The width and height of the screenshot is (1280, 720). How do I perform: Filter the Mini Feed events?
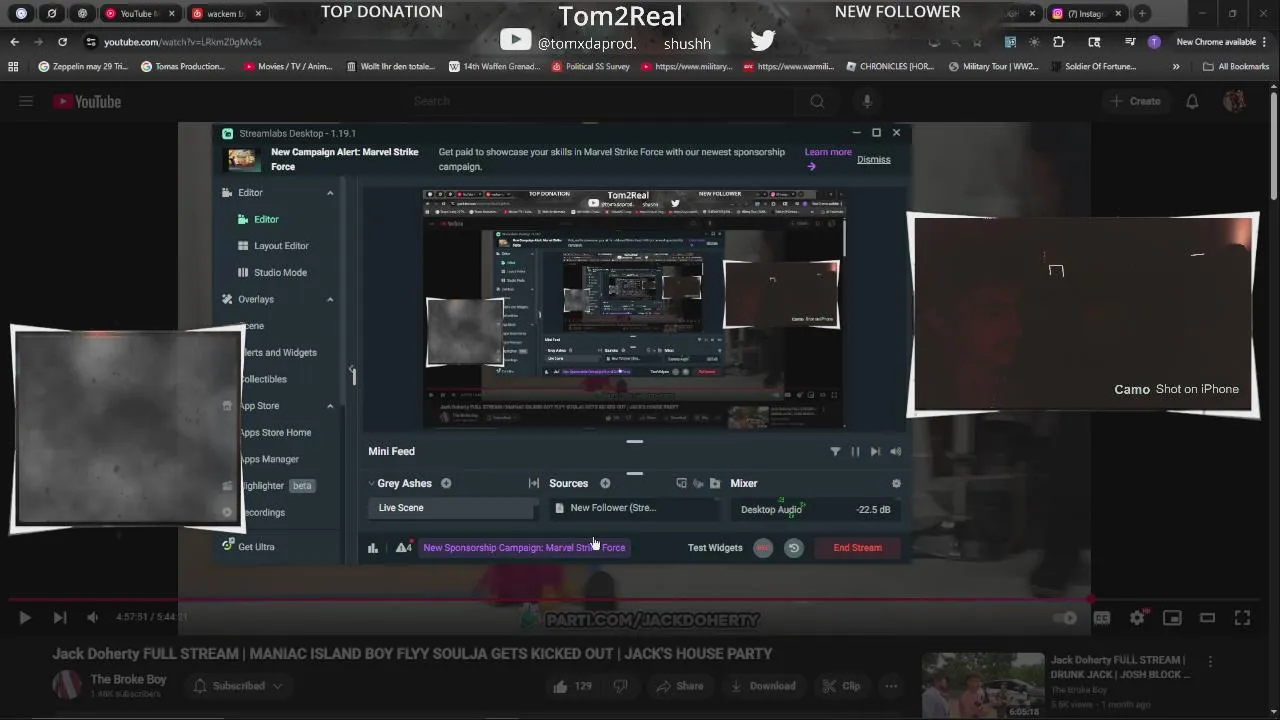click(835, 451)
